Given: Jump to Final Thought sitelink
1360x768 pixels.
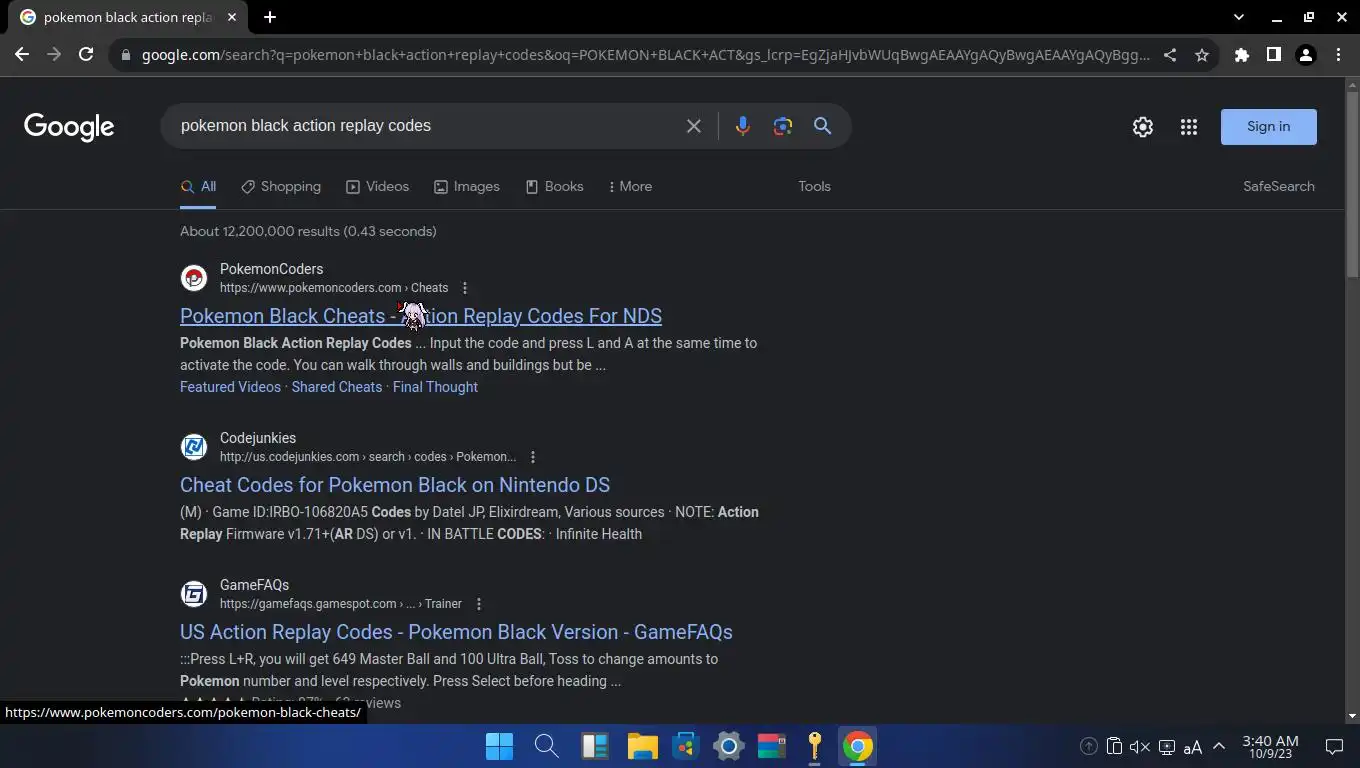Looking at the screenshot, I should point(435,387).
